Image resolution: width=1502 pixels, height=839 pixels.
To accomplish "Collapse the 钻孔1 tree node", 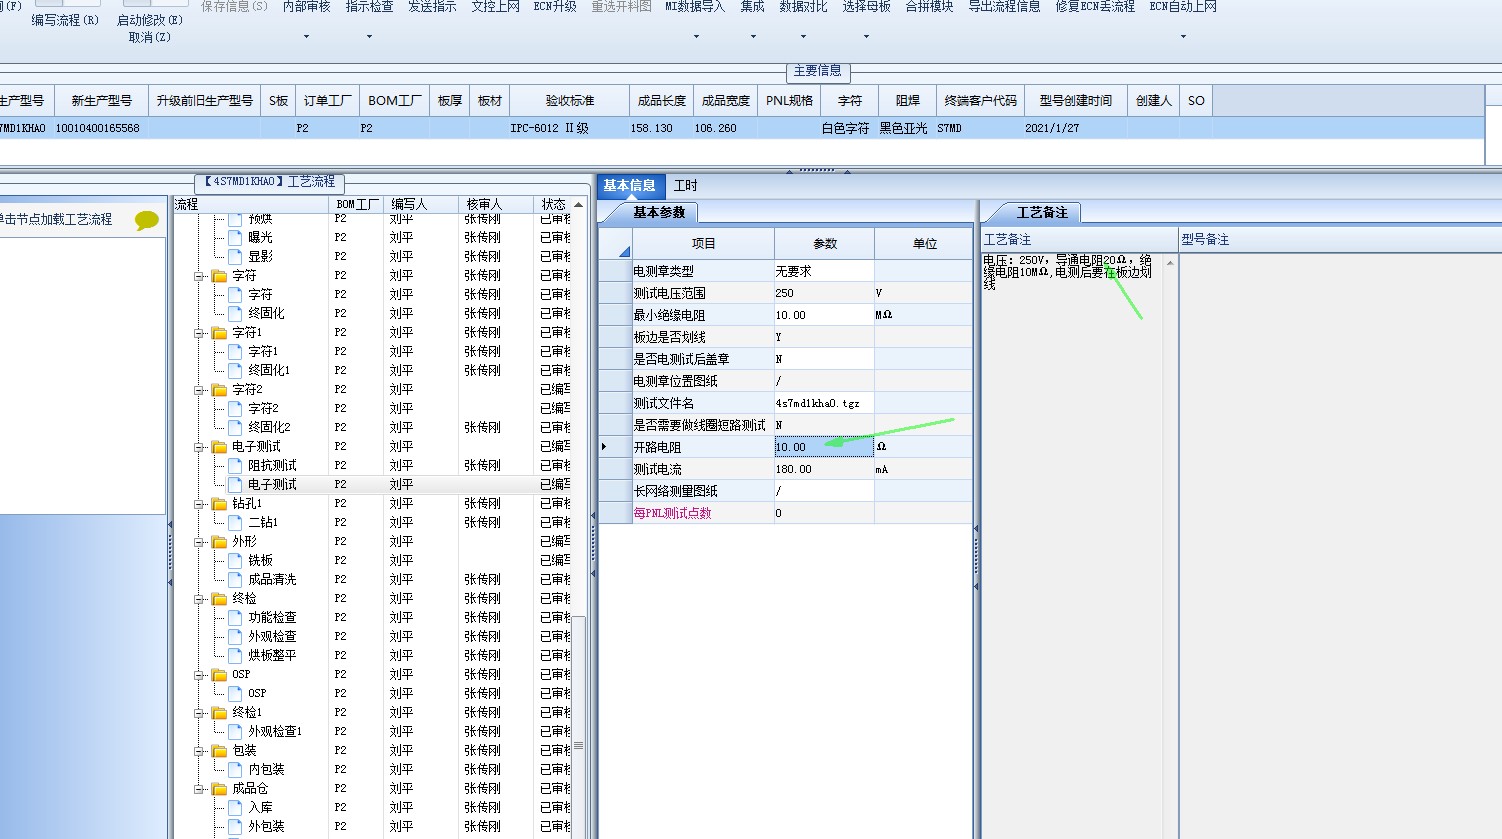I will (199, 504).
